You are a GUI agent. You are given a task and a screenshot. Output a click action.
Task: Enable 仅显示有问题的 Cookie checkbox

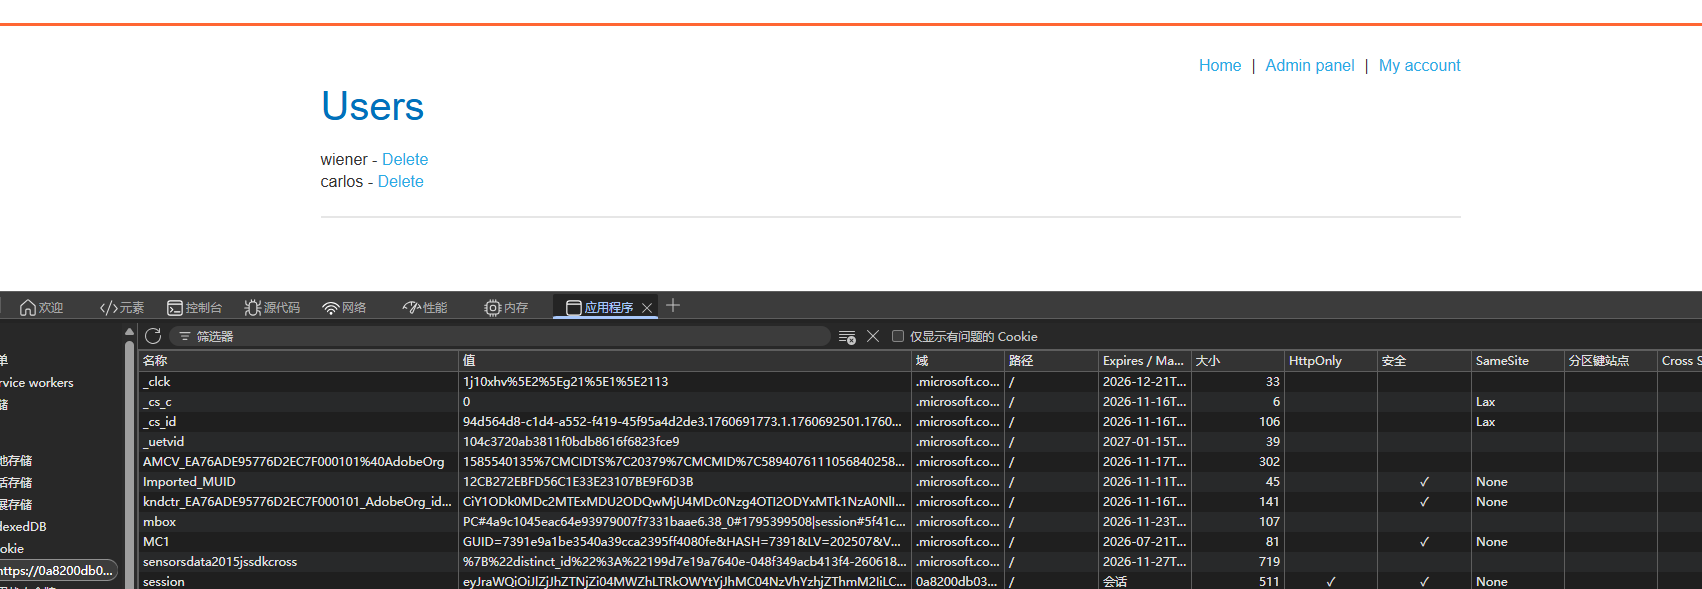point(898,336)
